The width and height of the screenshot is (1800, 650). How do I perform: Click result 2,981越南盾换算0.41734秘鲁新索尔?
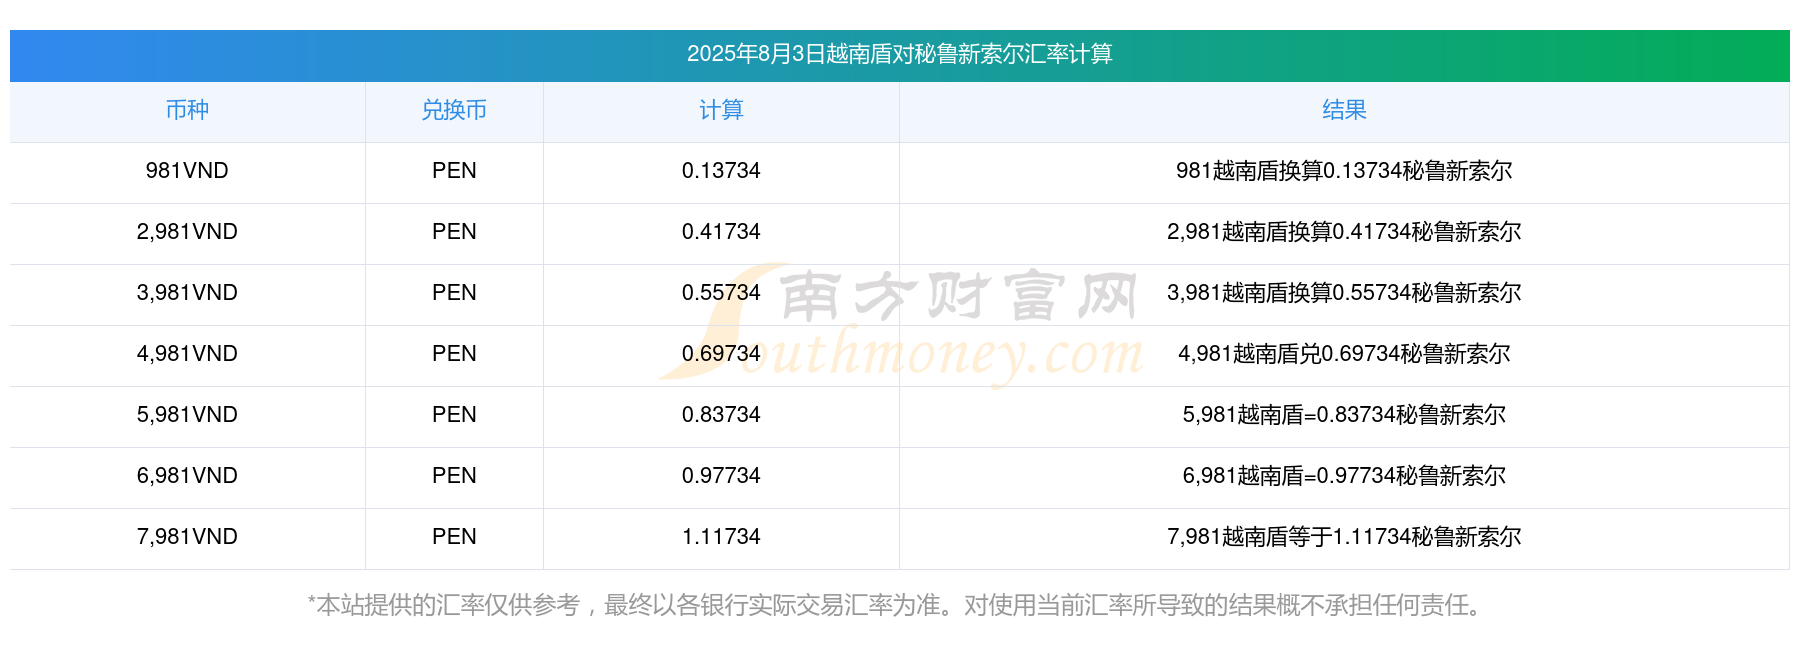pyautogui.click(x=1344, y=232)
